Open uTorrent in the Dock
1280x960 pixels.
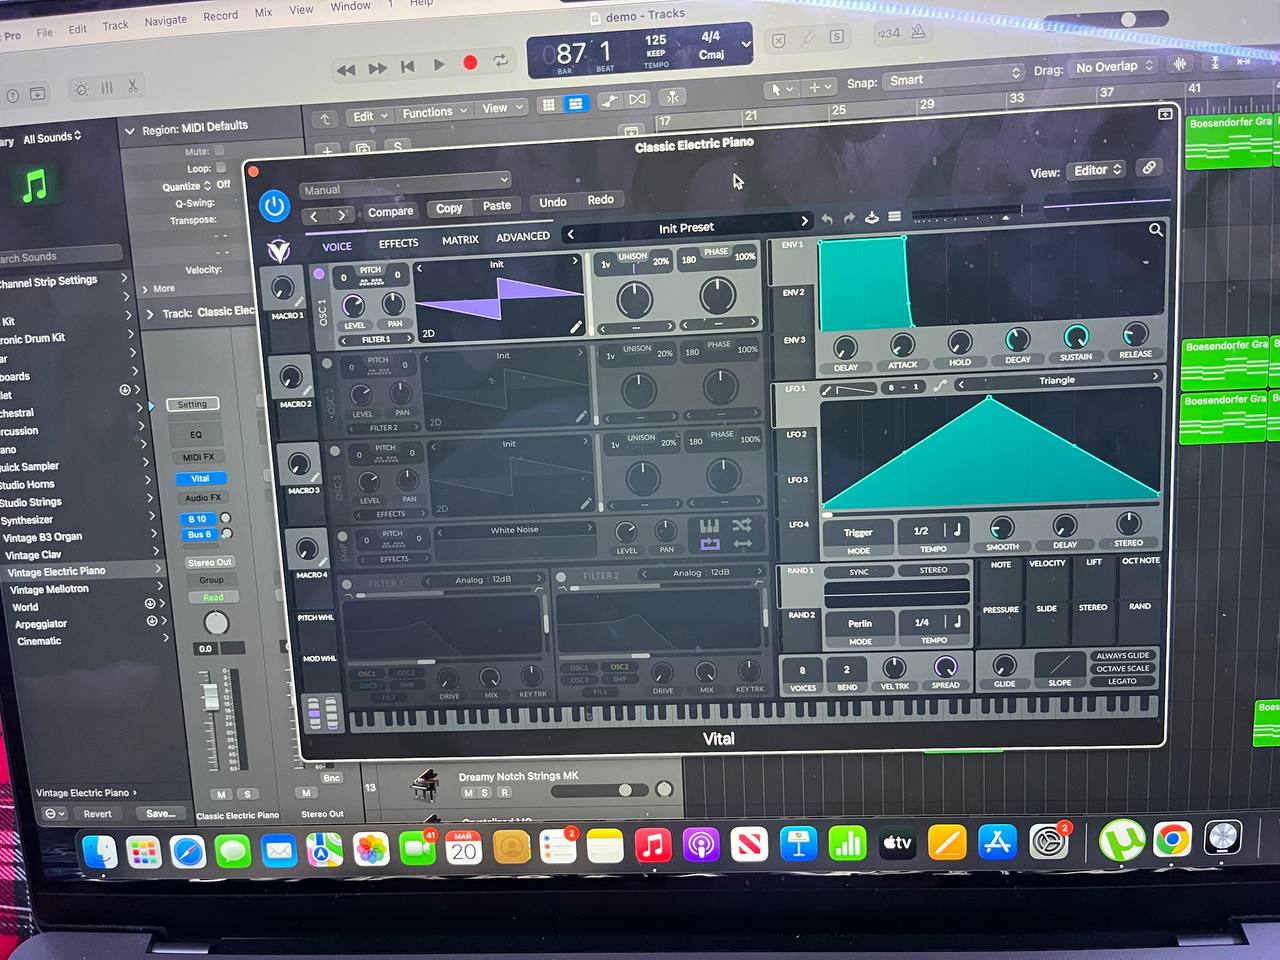click(1121, 840)
